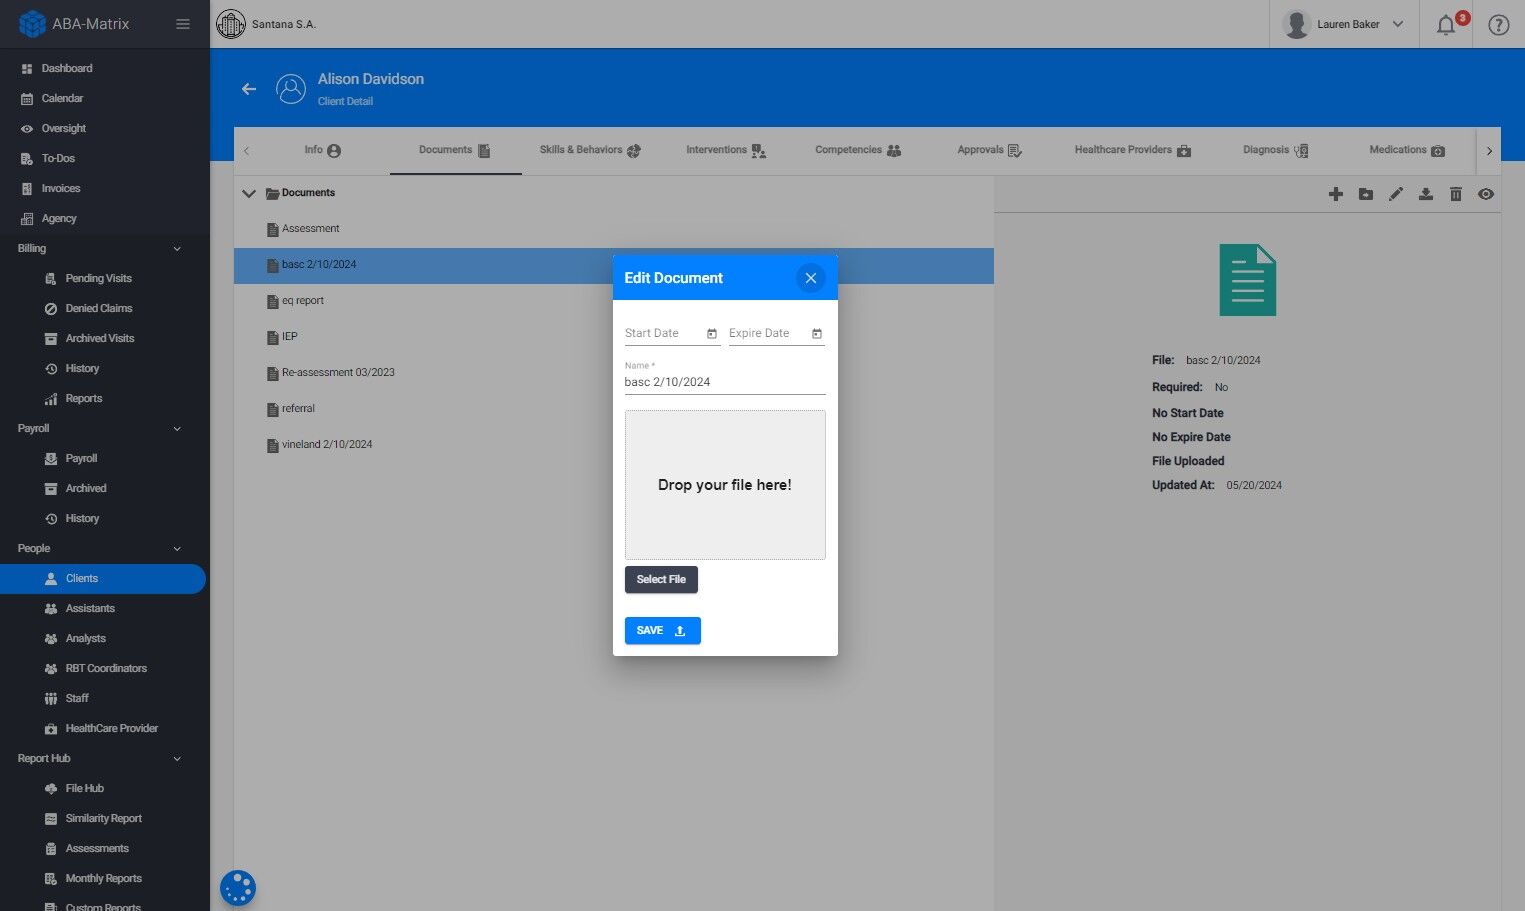The image size is (1525, 911).
Task: Switch to the Healthcare Providers tab
Action: [x=1132, y=150]
